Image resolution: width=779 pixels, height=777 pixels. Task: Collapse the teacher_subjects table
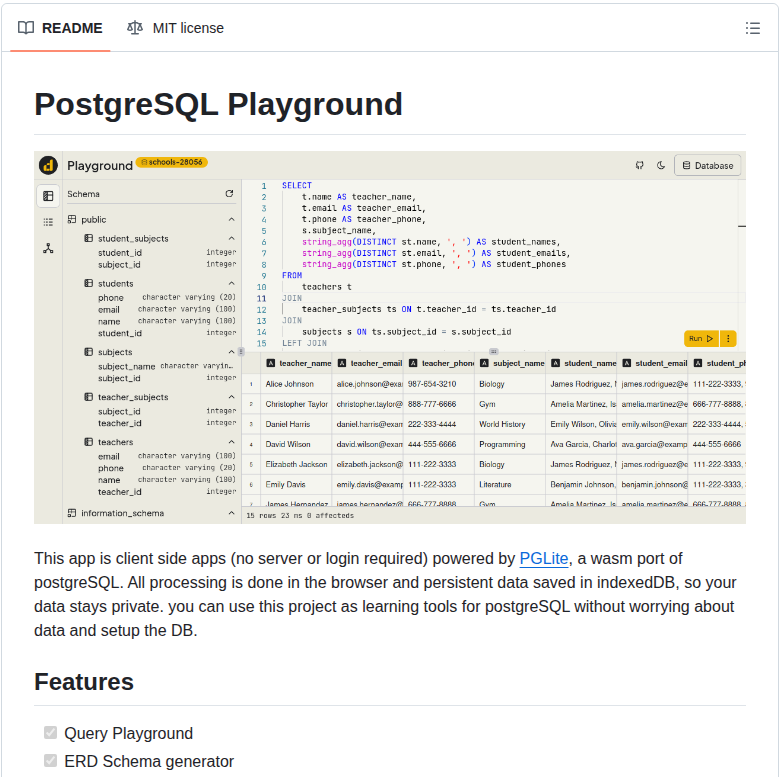click(232, 397)
